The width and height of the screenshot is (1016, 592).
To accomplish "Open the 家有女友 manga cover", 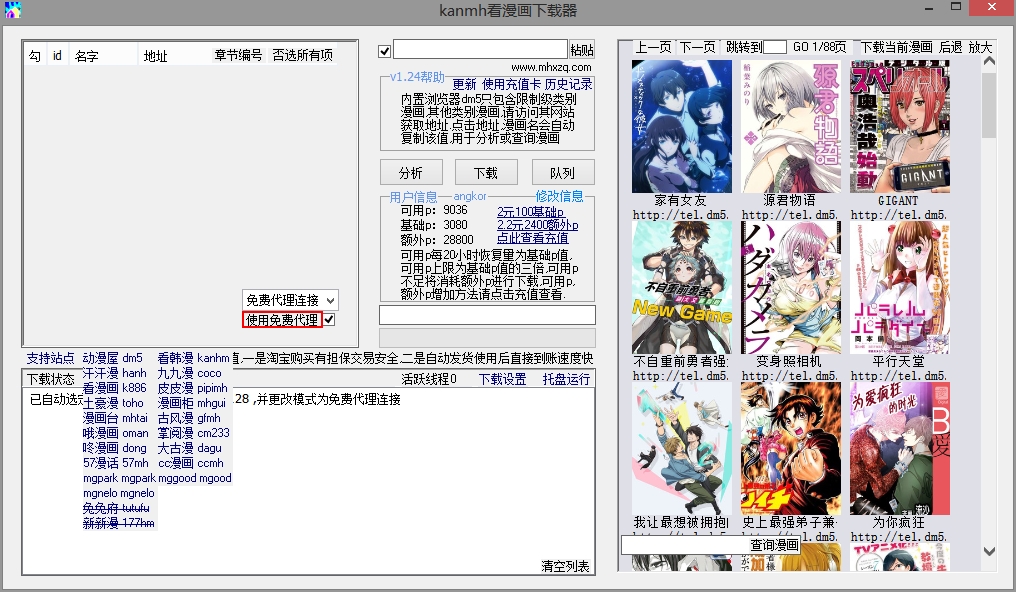I will (682, 126).
